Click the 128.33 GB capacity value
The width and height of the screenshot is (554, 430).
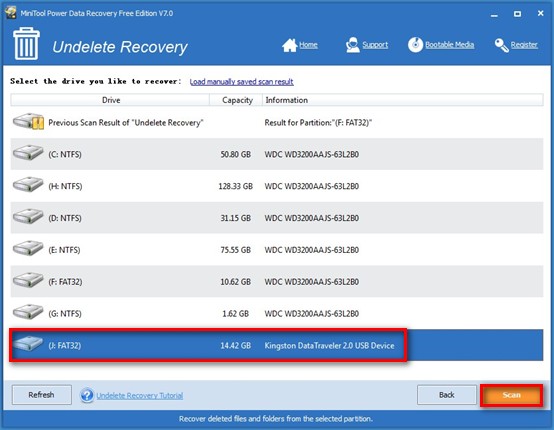point(236,186)
